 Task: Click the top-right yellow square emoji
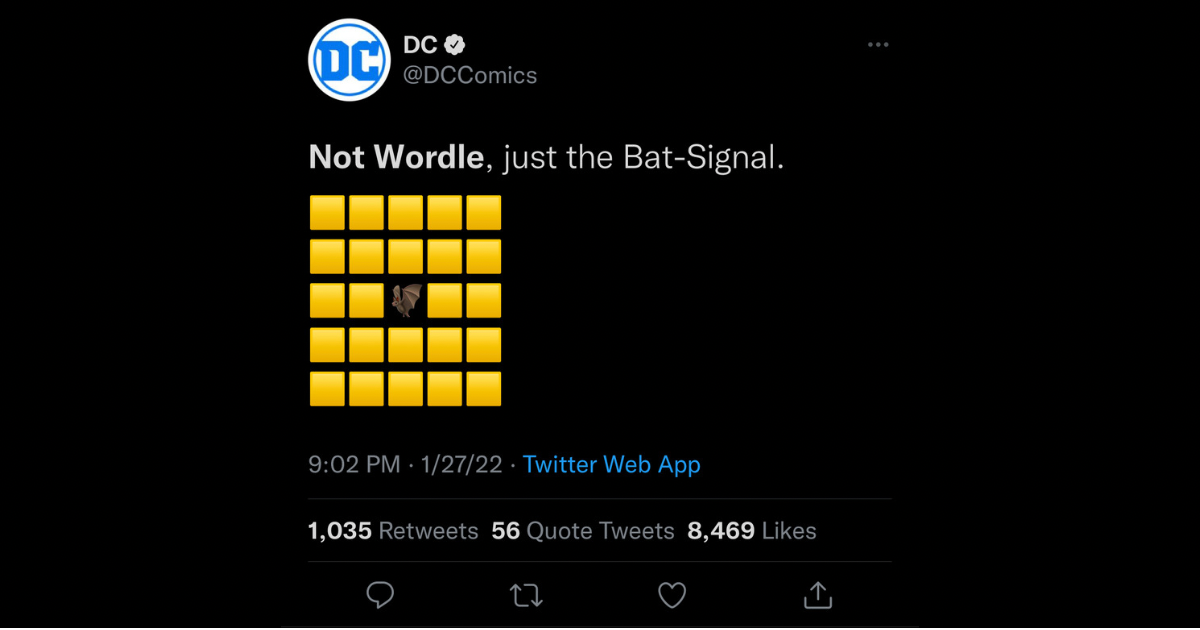coord(483,213)
